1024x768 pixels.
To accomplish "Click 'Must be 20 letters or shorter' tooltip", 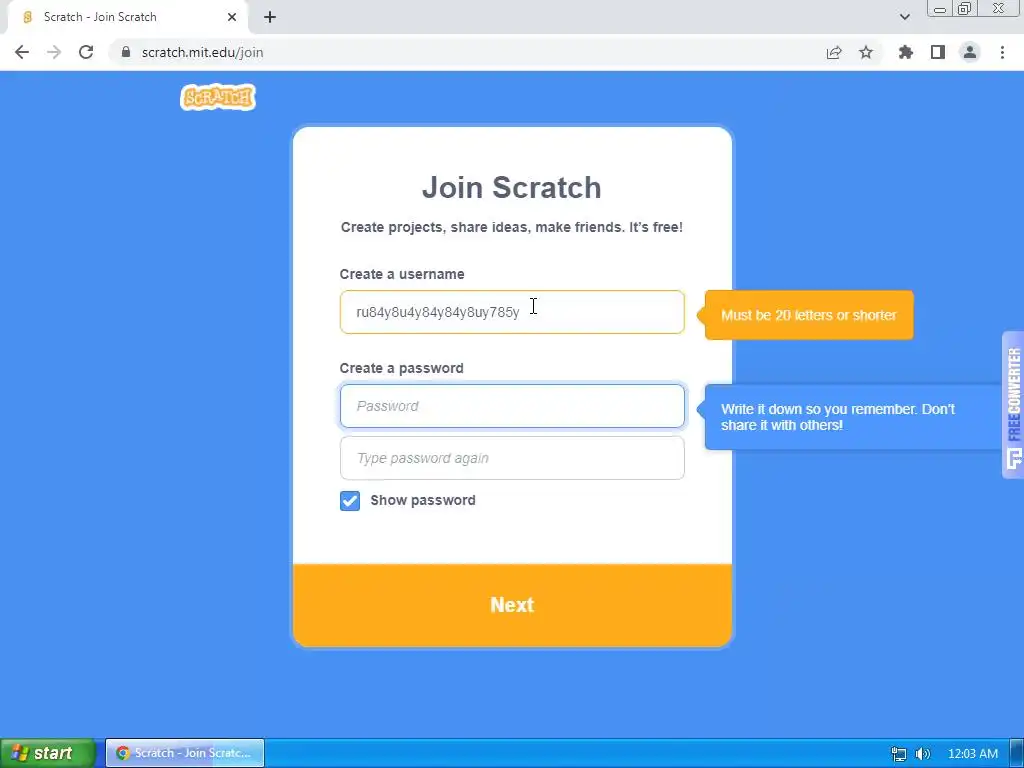I will point(808,315).
